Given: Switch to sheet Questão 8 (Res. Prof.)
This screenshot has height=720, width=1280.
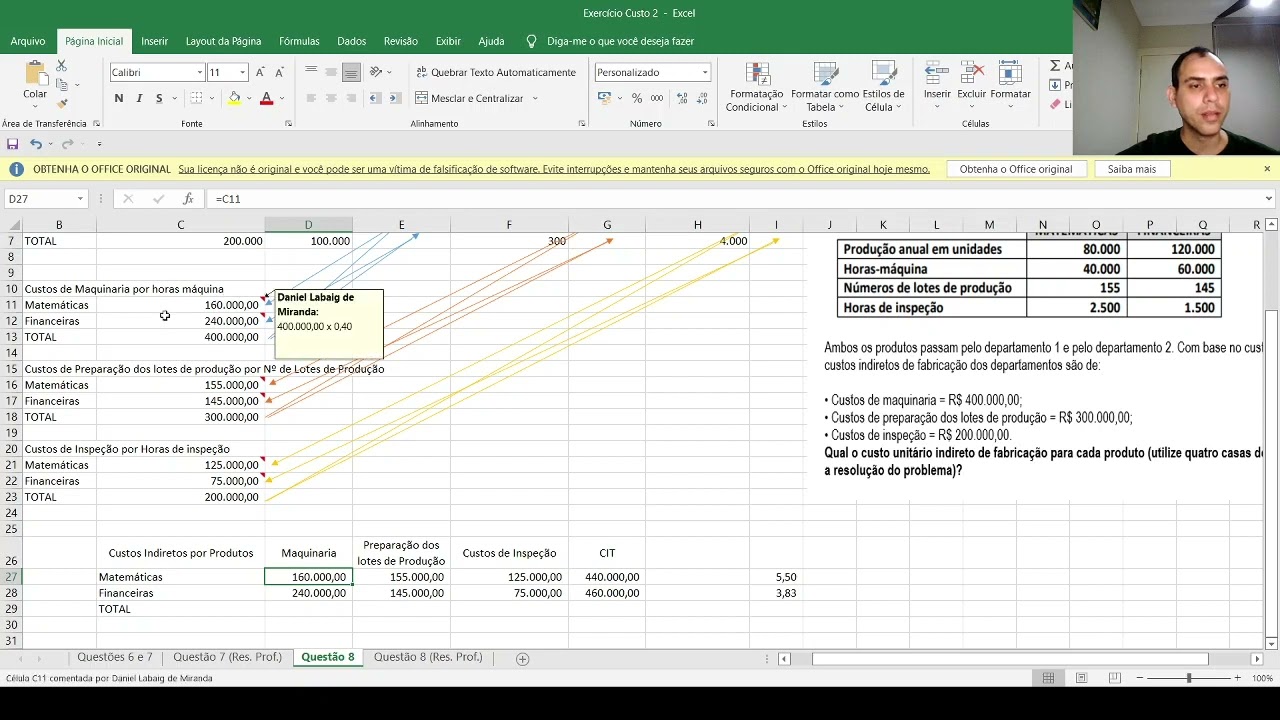Looking at the screenshot, I should click(428, 657).
